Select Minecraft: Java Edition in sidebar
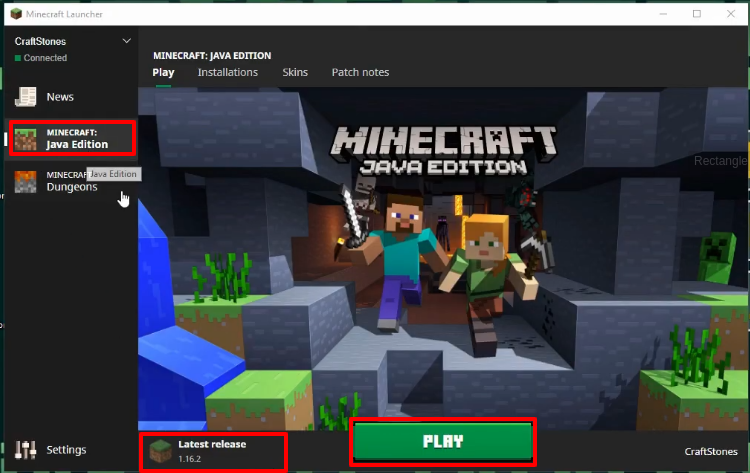 coord(72,139)
